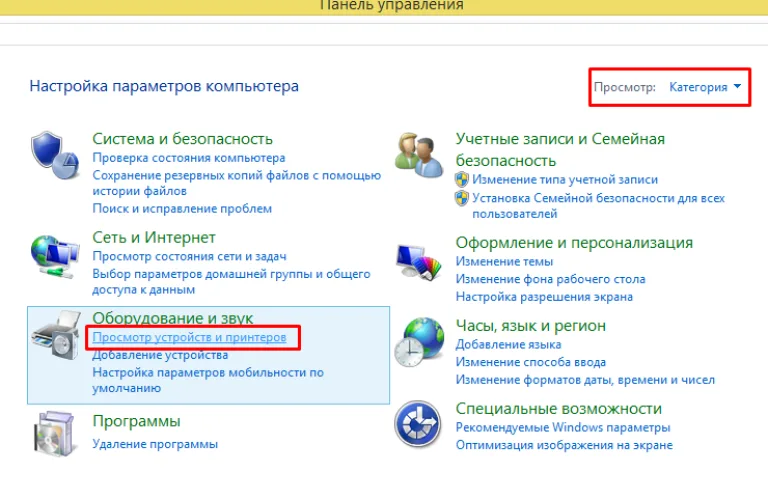Click Добавление устройства link

[160, 355]
